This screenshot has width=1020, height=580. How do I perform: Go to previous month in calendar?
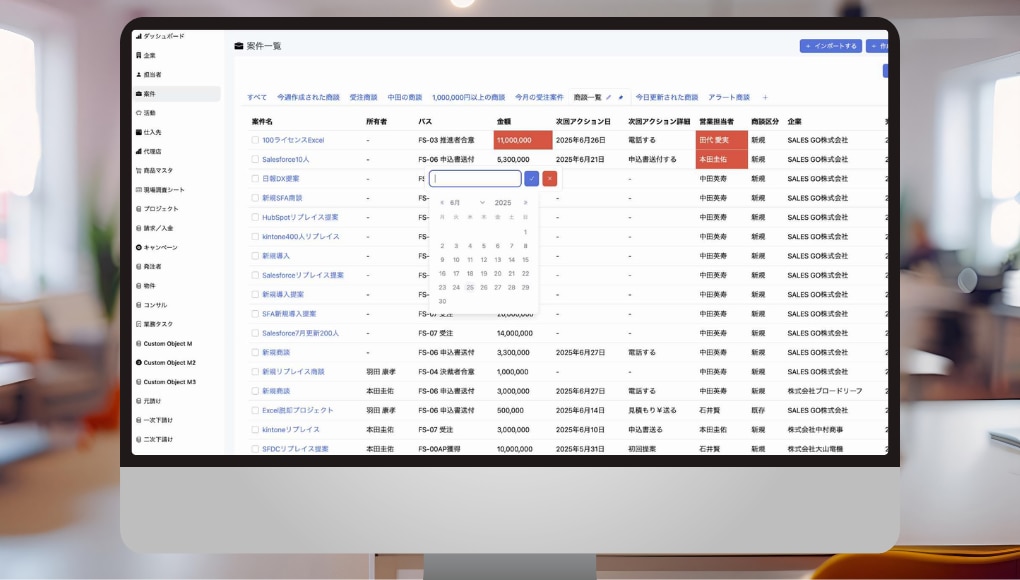click(442, 202)
